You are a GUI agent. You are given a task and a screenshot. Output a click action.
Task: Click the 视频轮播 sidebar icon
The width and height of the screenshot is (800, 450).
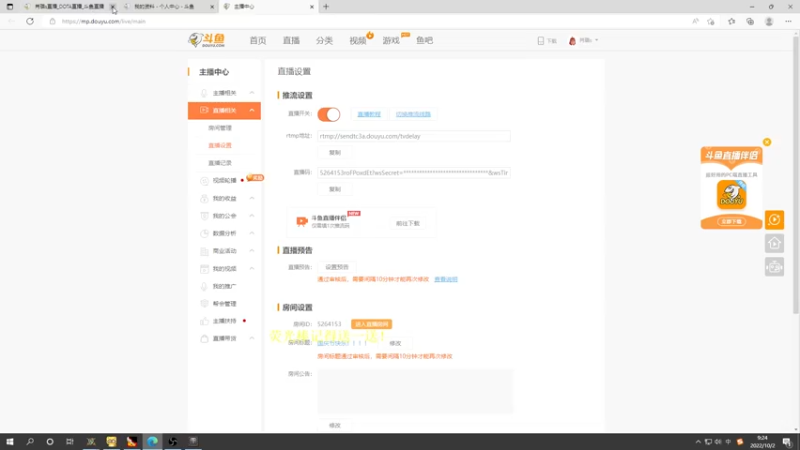[x=204, y=181]
